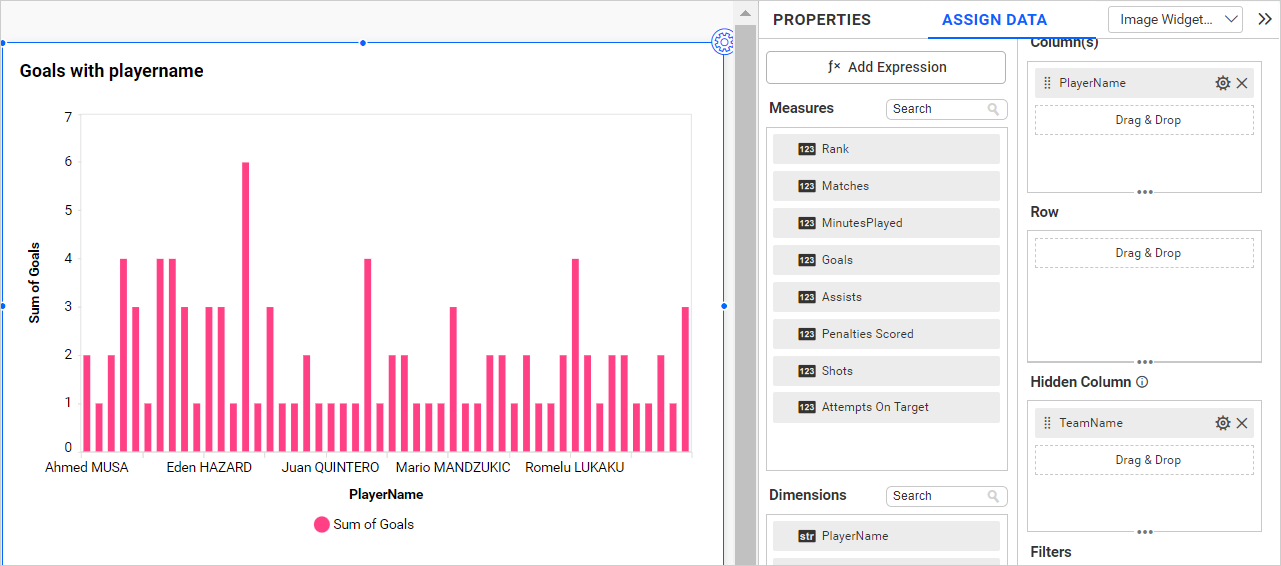Click the widget settings gear icon
The width and height of the screenshot is (1281, 566).
point(723,42)
